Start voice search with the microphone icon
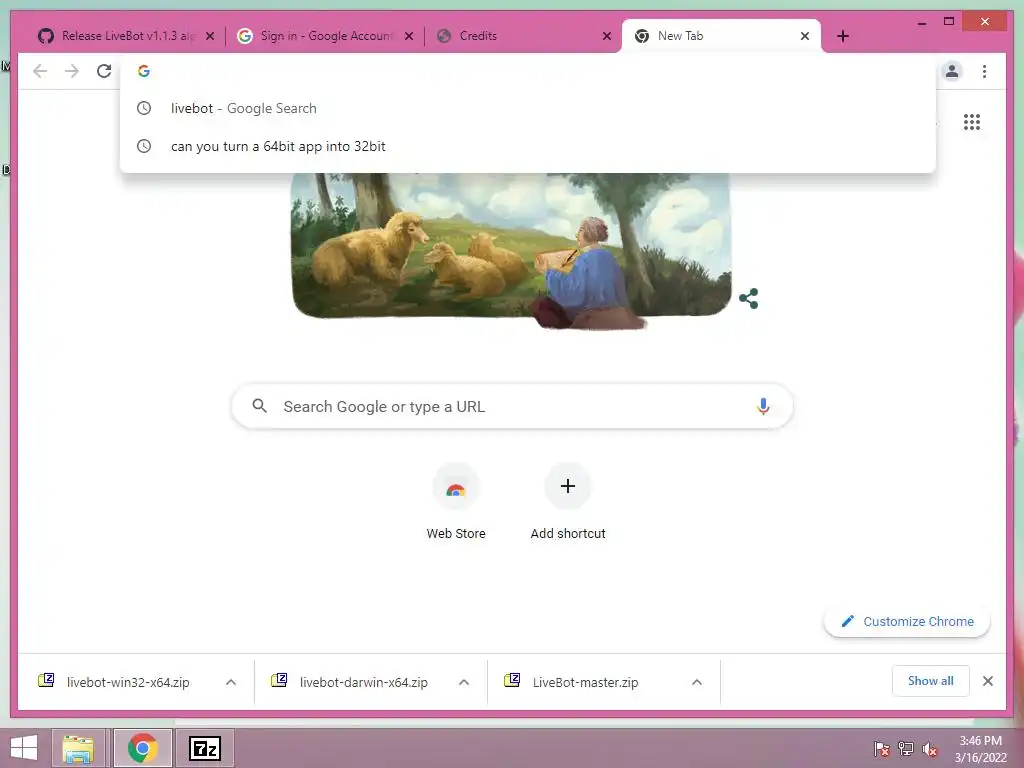Viewport: 1024px width, 768px height. [x=762, y=406]
